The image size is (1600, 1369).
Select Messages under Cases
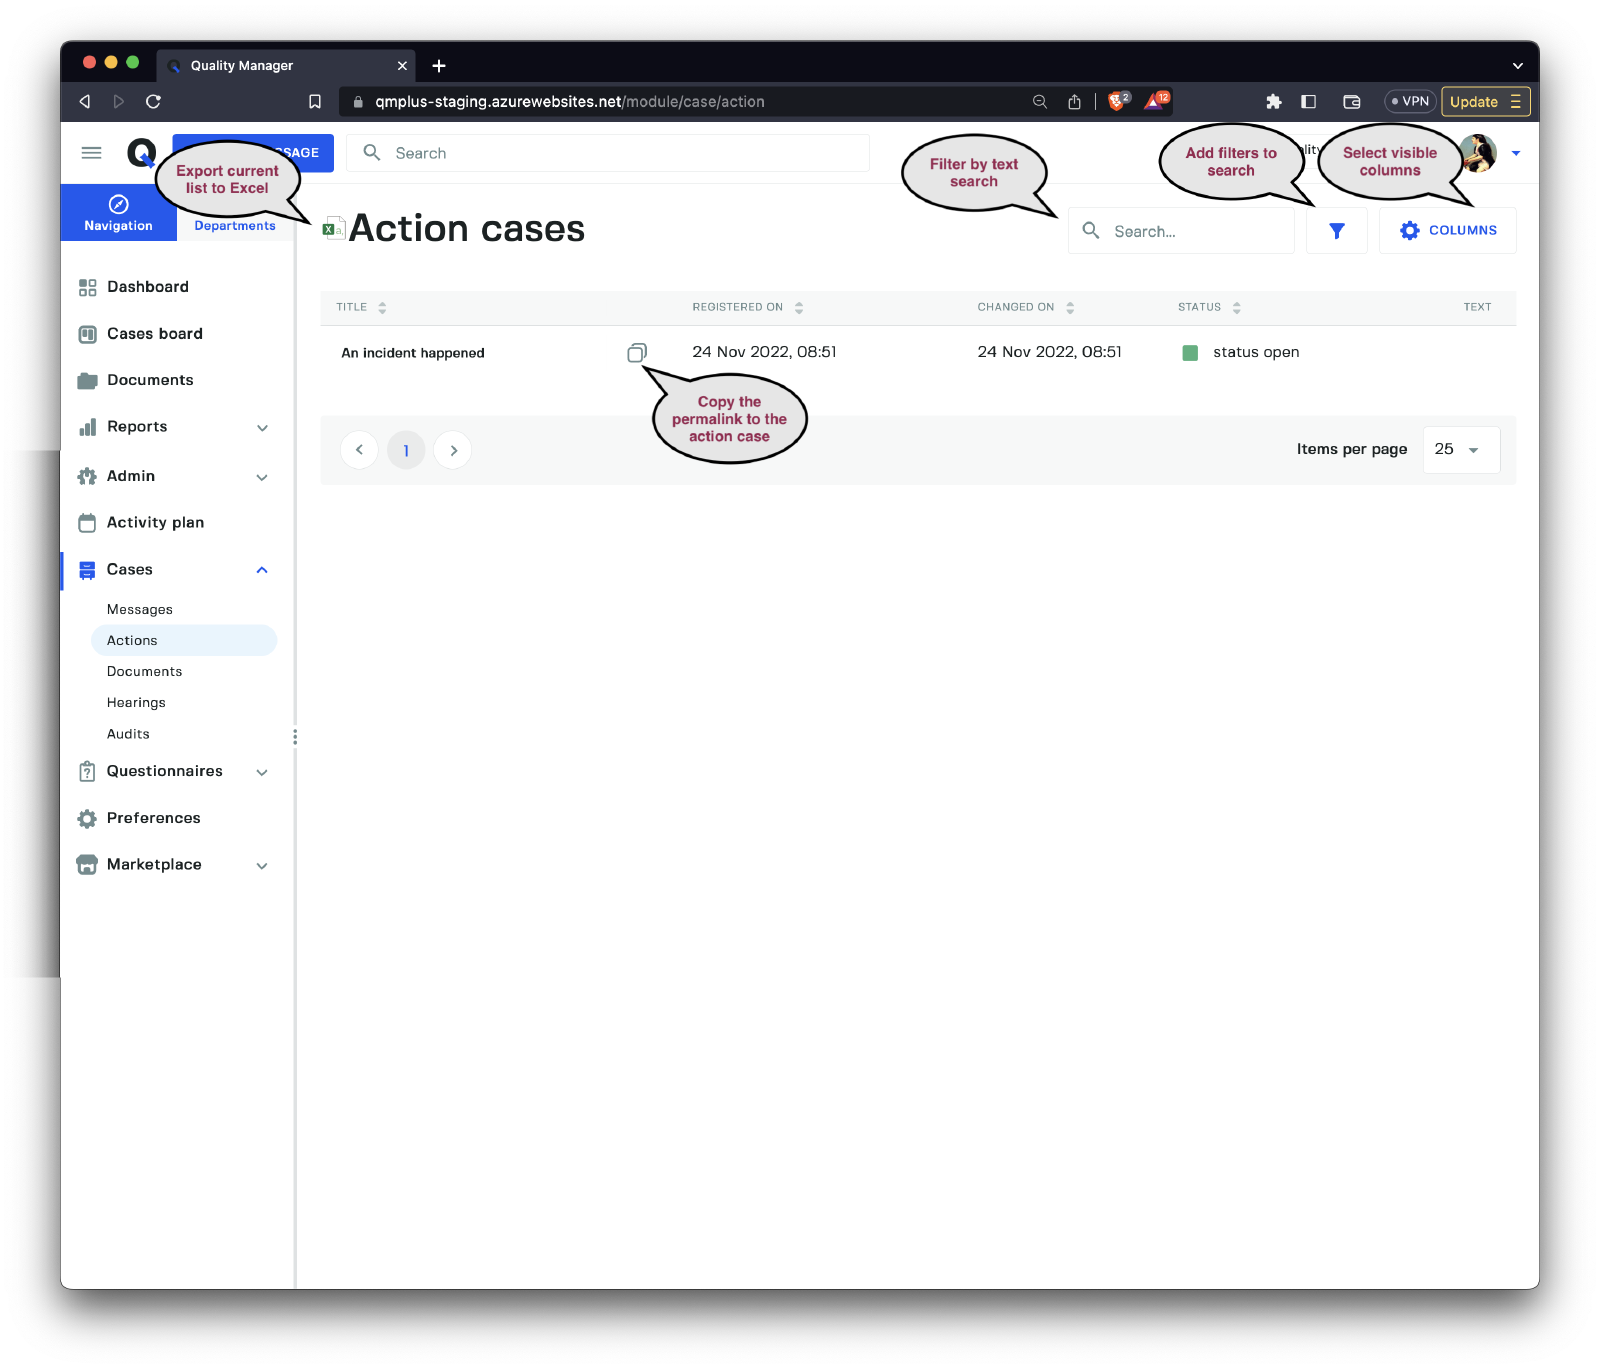140,610
